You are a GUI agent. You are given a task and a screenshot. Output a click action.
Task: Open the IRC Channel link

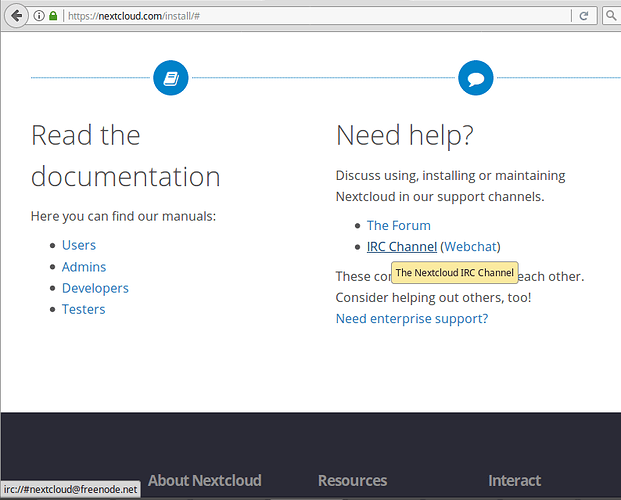[402, 246]
